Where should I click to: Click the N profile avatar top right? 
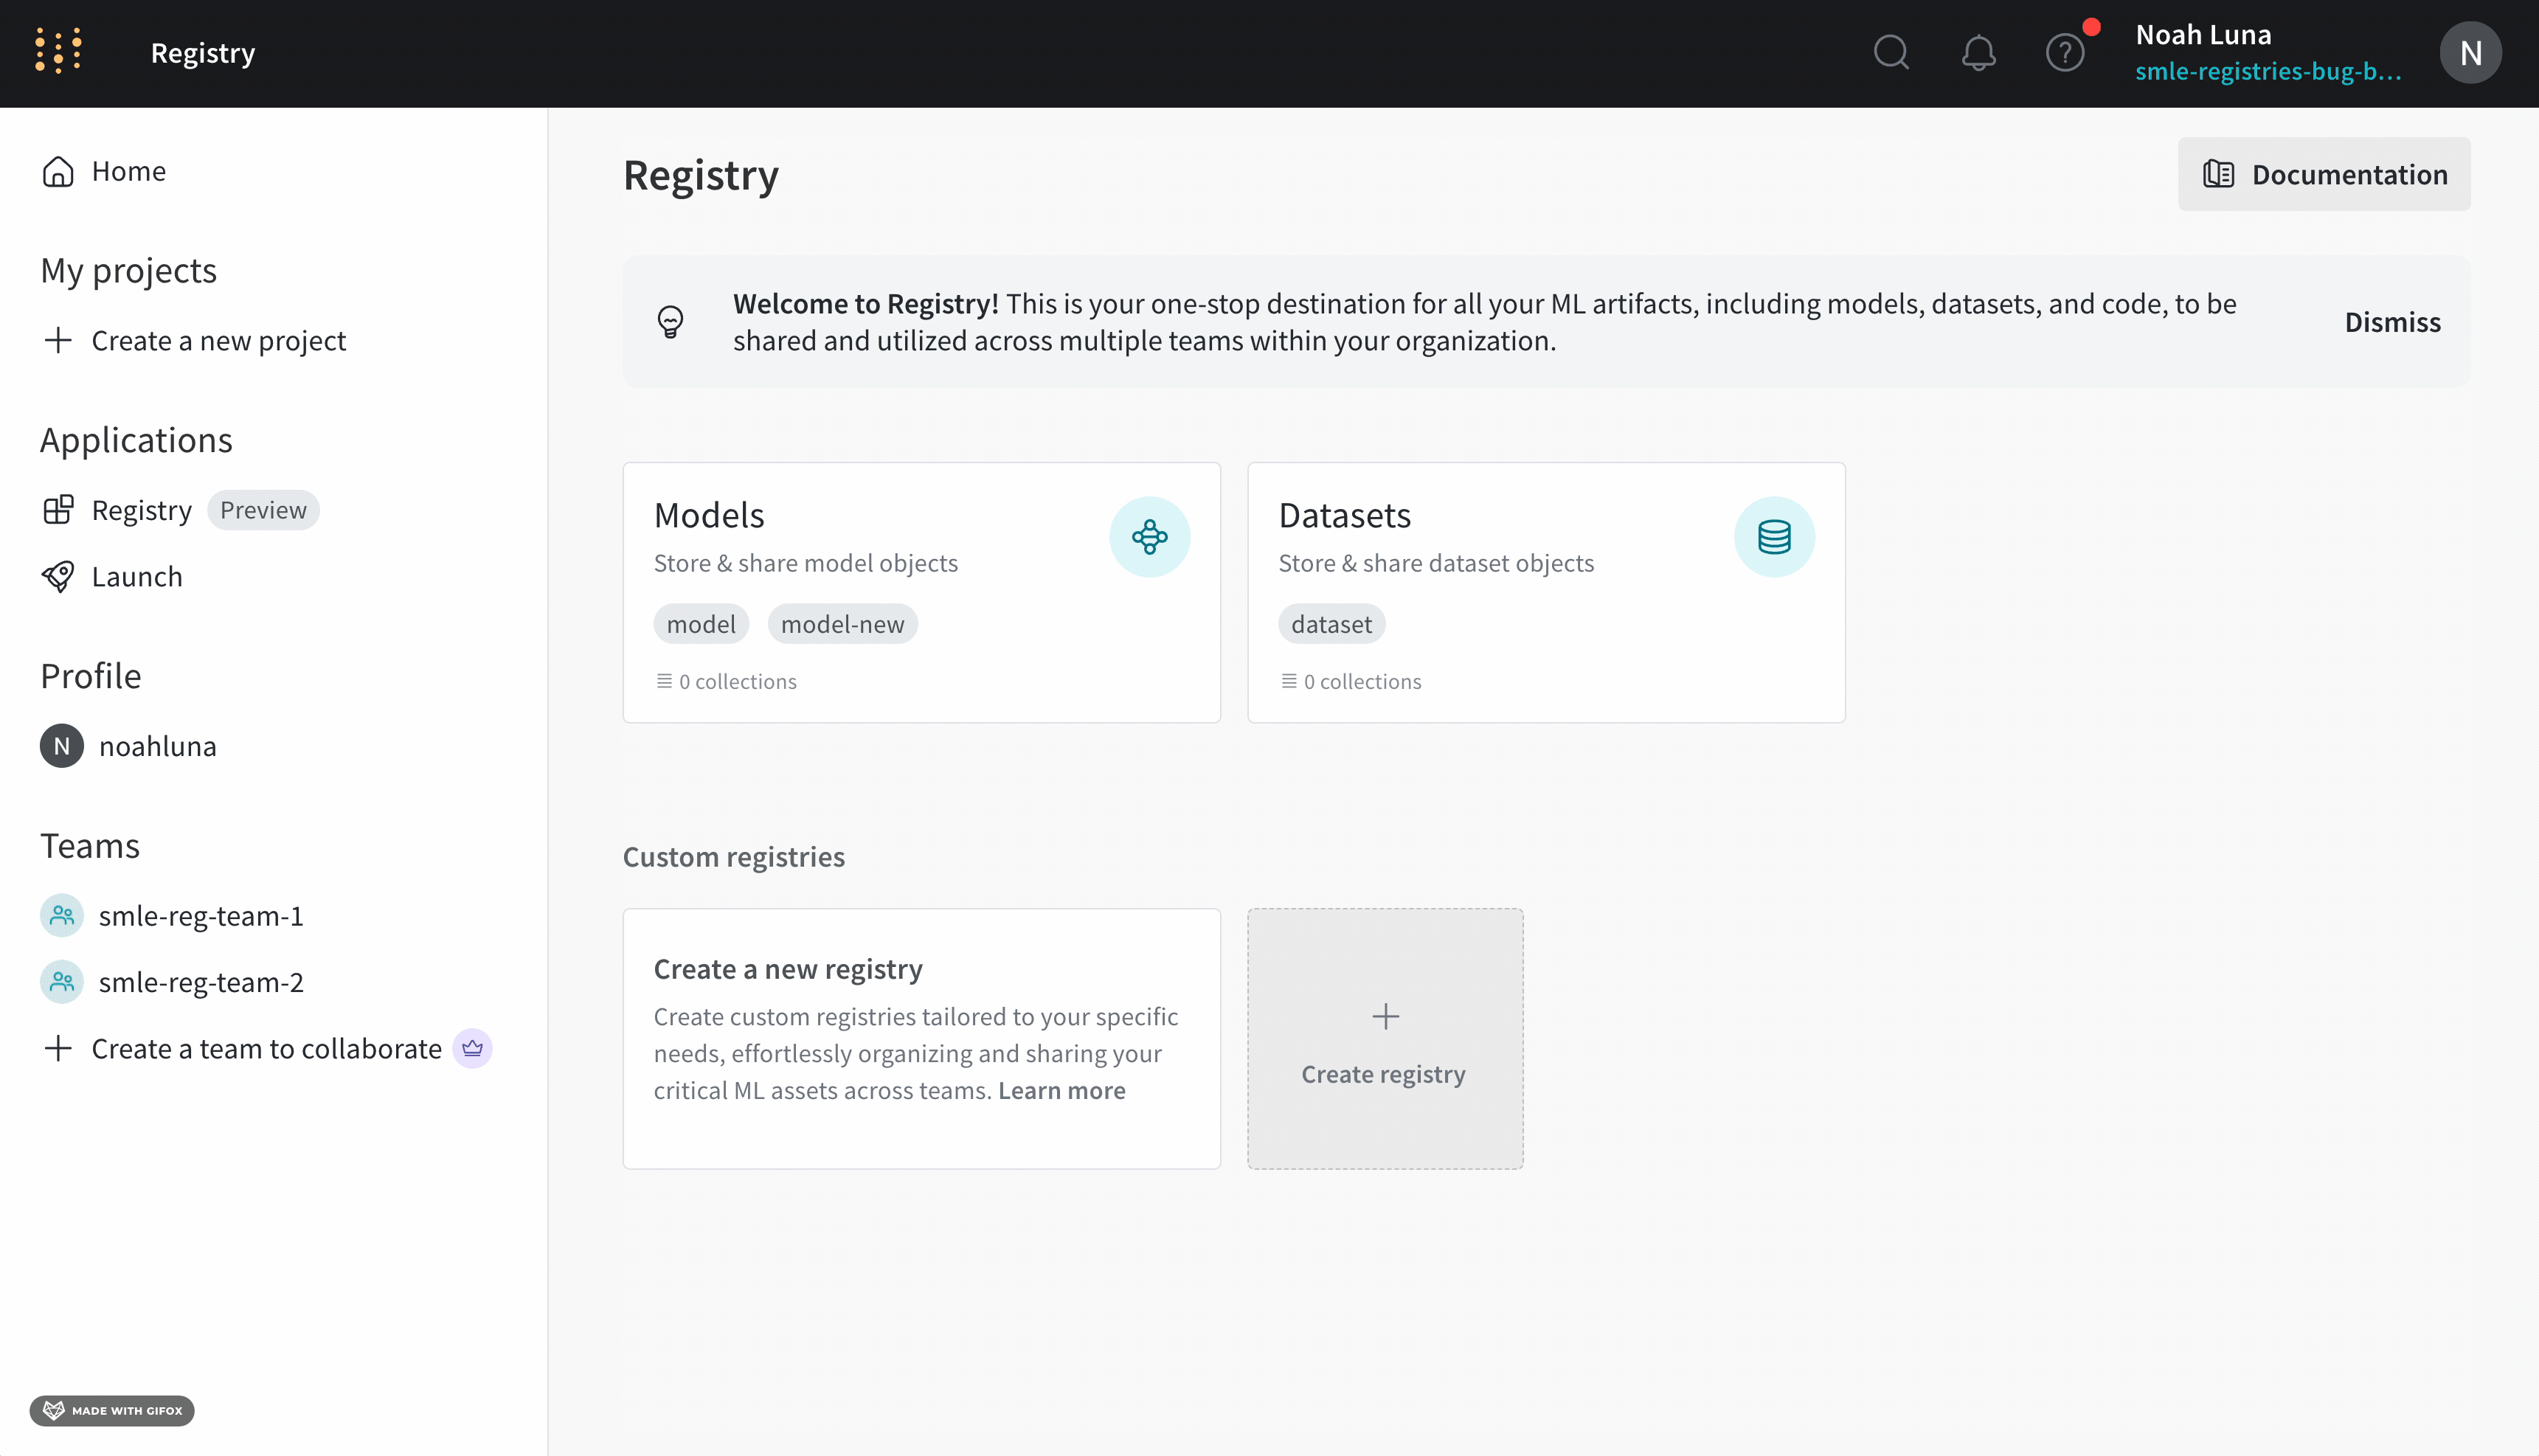tap(2471, 53)
